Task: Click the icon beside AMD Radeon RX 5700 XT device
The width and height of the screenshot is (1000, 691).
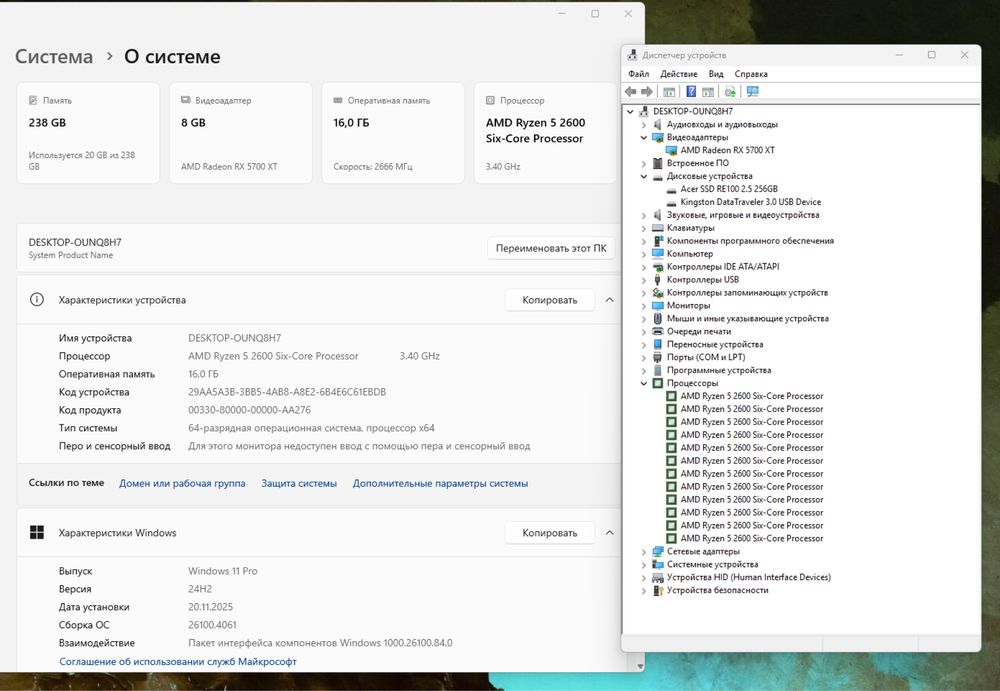Action: coord(671,150)
